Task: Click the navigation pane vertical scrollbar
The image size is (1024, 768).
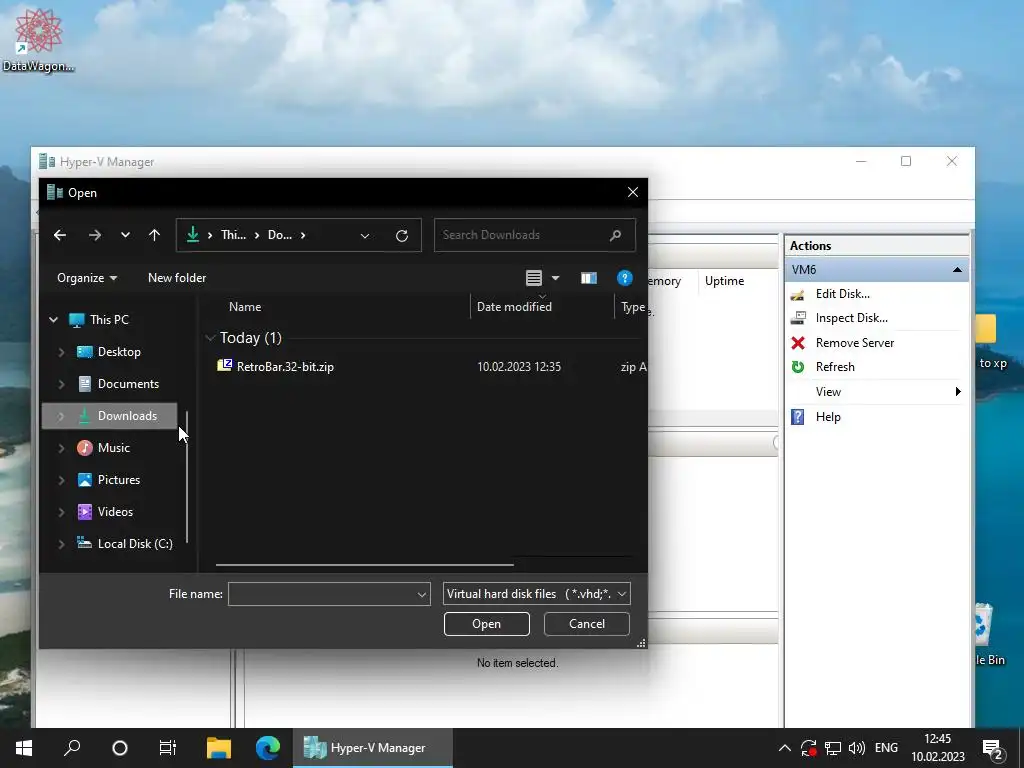Action: (x=187, y=477)
